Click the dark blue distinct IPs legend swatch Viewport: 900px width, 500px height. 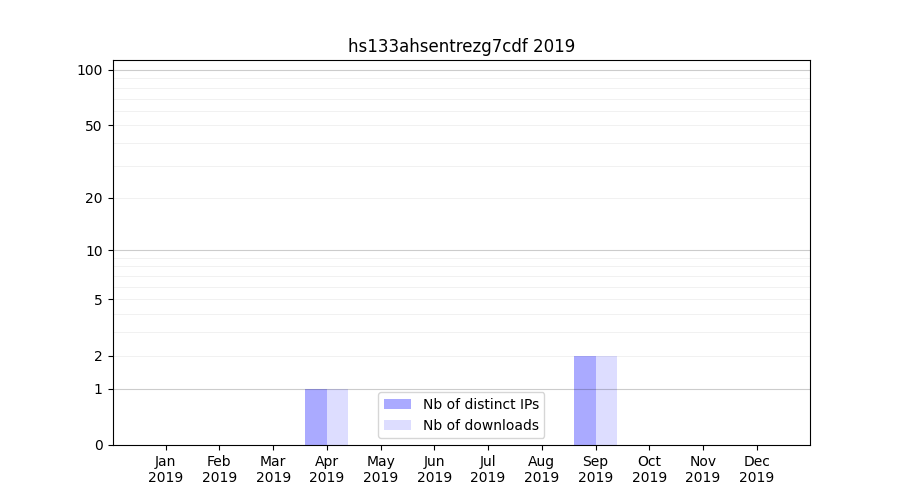[397, 404]
